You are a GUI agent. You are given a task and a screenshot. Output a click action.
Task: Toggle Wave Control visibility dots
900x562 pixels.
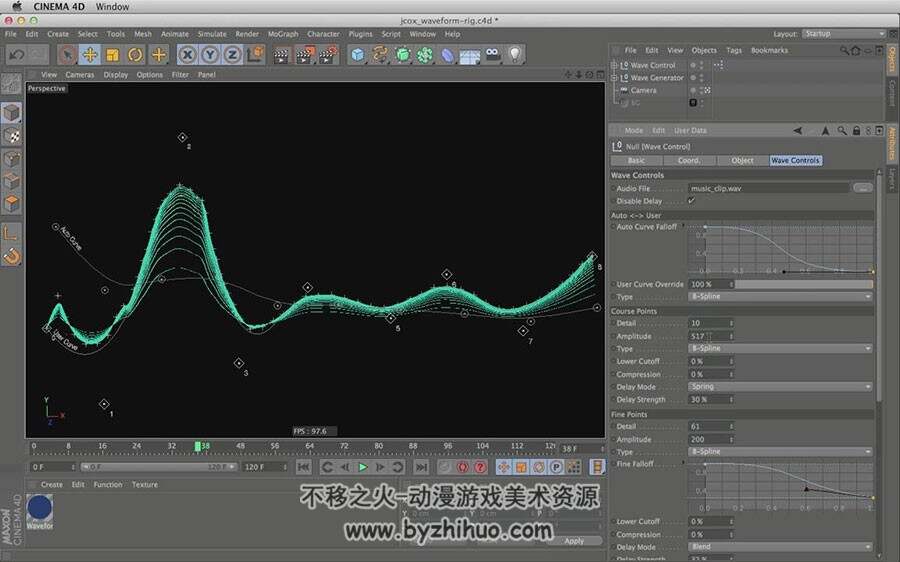point(701,65)
